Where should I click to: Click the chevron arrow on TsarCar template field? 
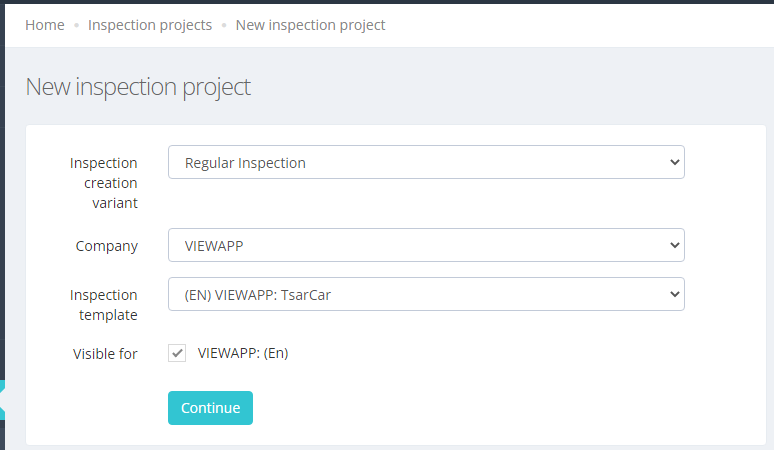click(674, 294)
